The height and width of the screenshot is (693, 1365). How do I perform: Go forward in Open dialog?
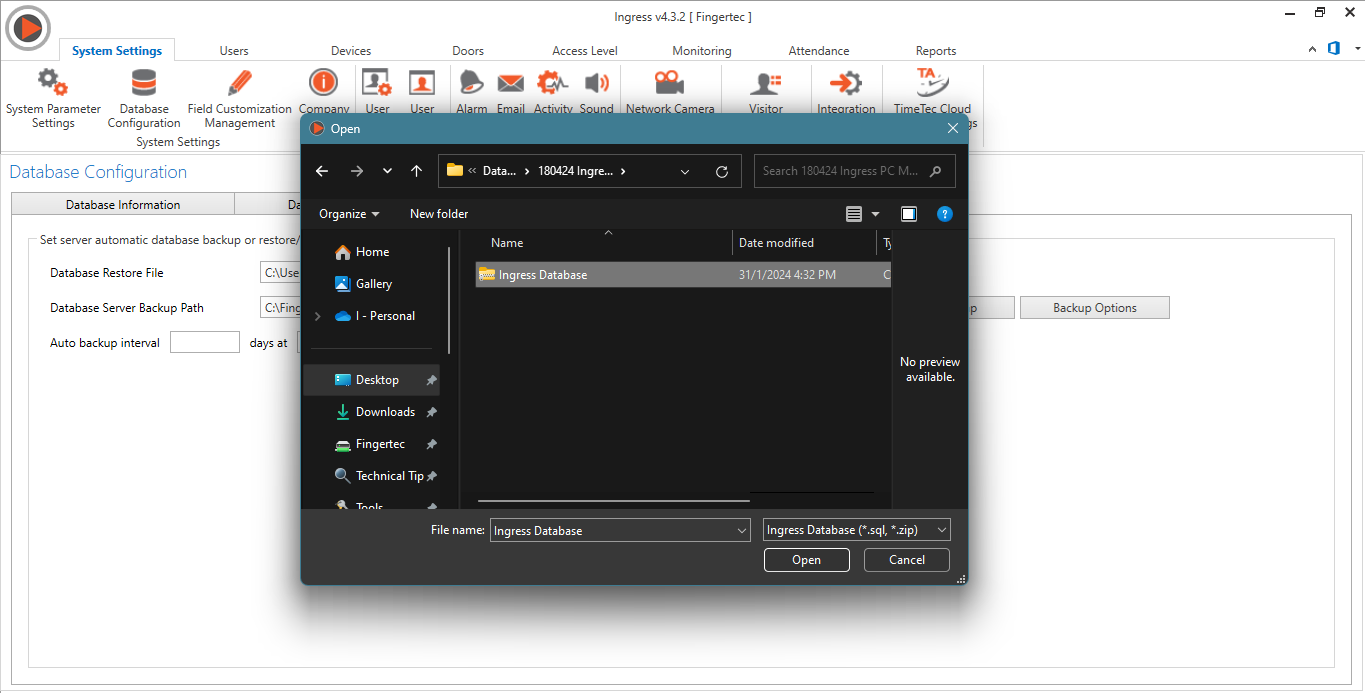(357, 171)
